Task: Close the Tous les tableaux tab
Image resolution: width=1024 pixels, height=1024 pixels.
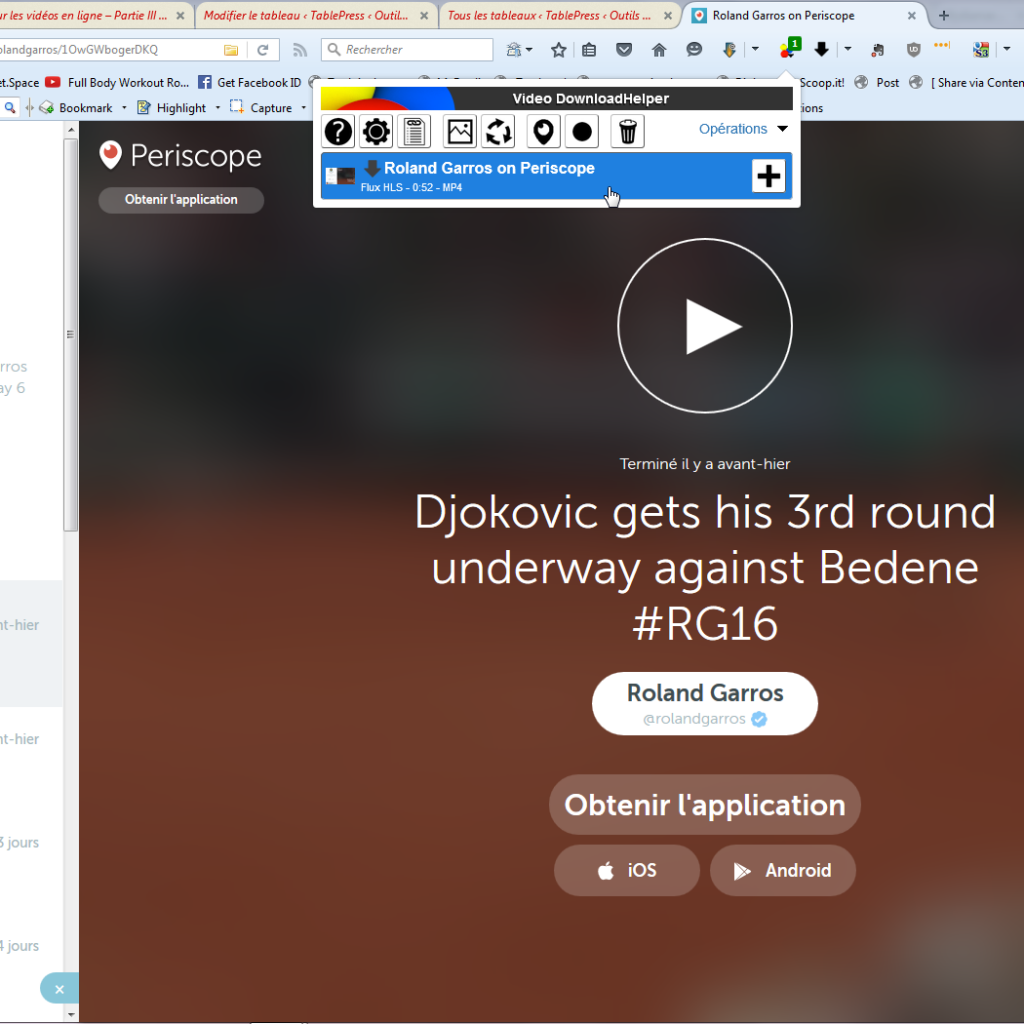Action: (x=667, y=16)
